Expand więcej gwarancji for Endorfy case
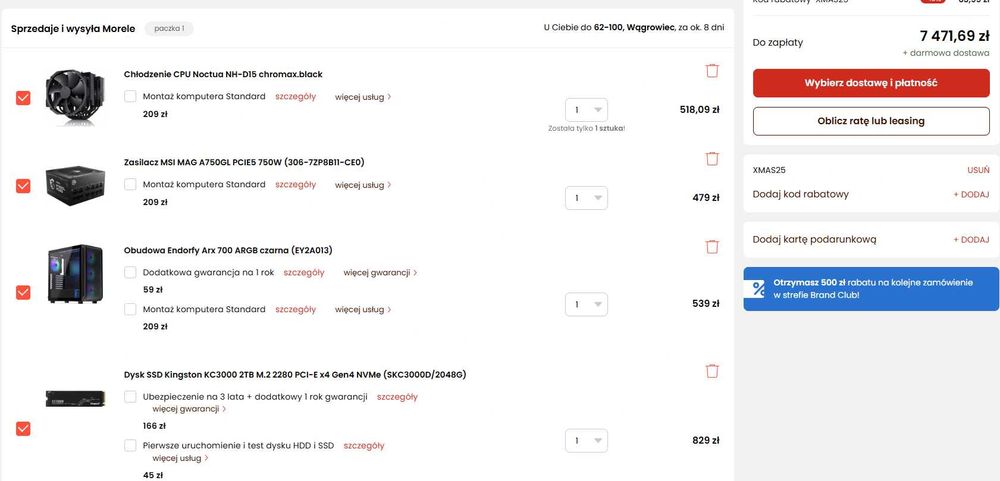 coord(380,272)
